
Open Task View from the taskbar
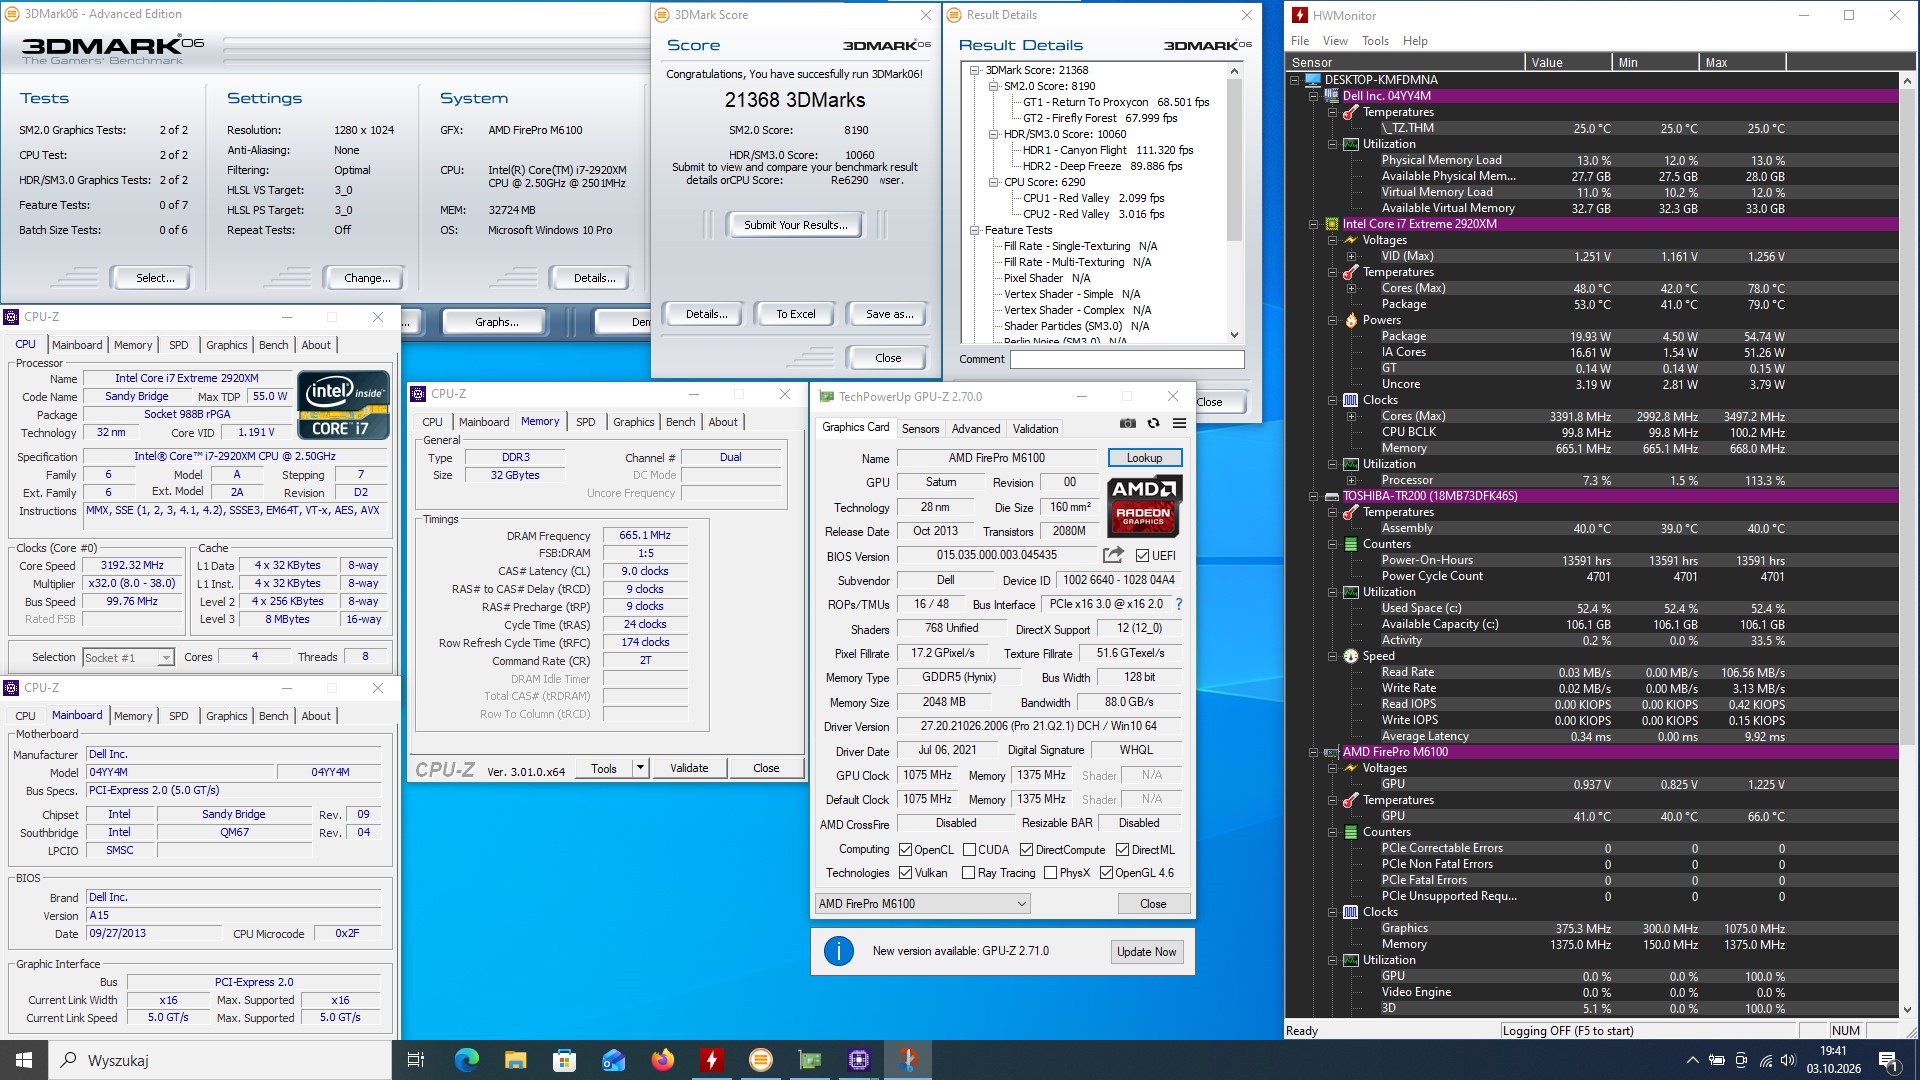pos(416,1060)
